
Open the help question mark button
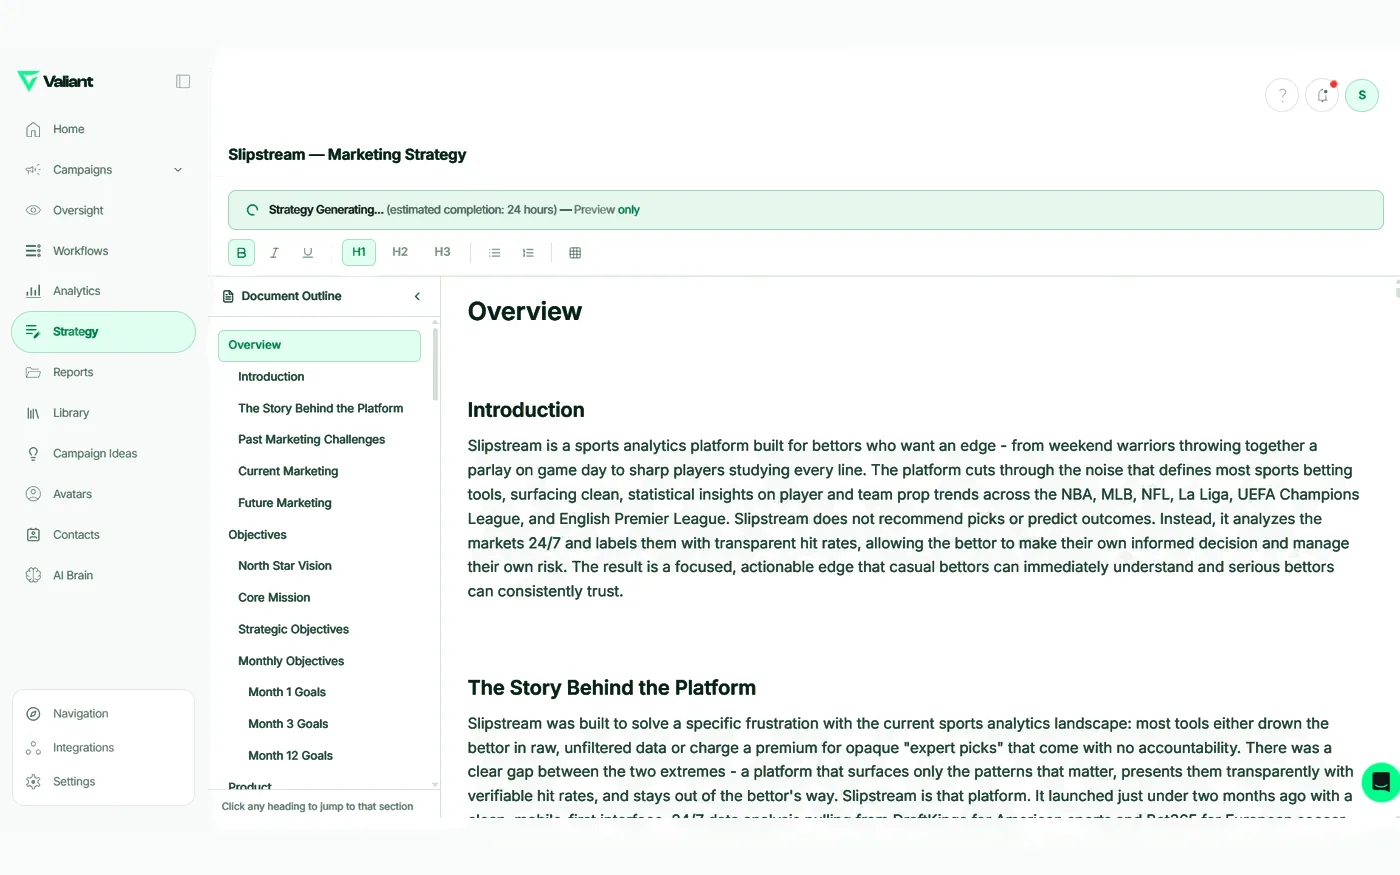(x=1282, y=95)
